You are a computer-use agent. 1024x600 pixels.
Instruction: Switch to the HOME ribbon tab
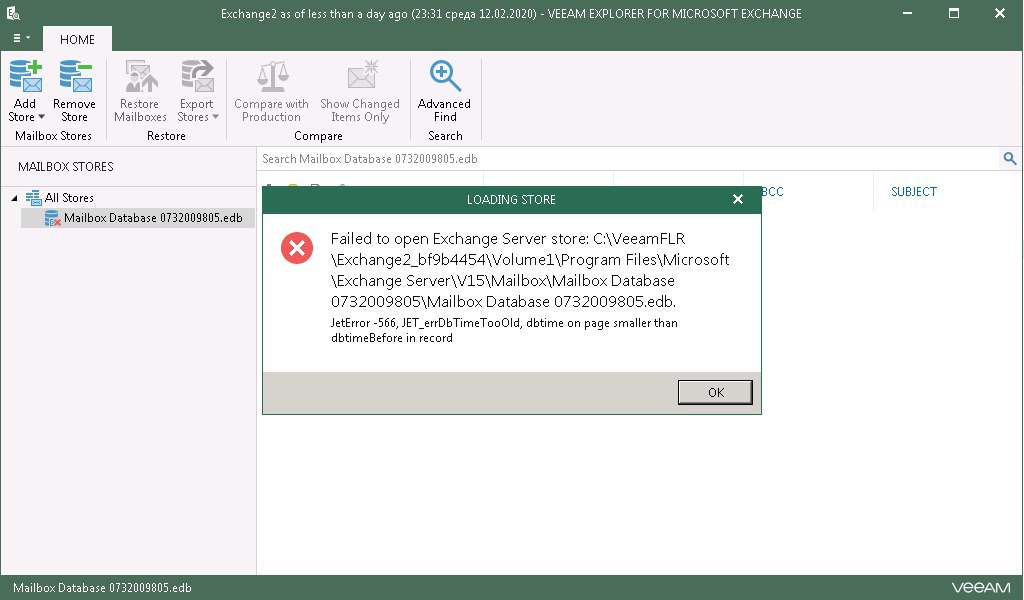(77, 39)
